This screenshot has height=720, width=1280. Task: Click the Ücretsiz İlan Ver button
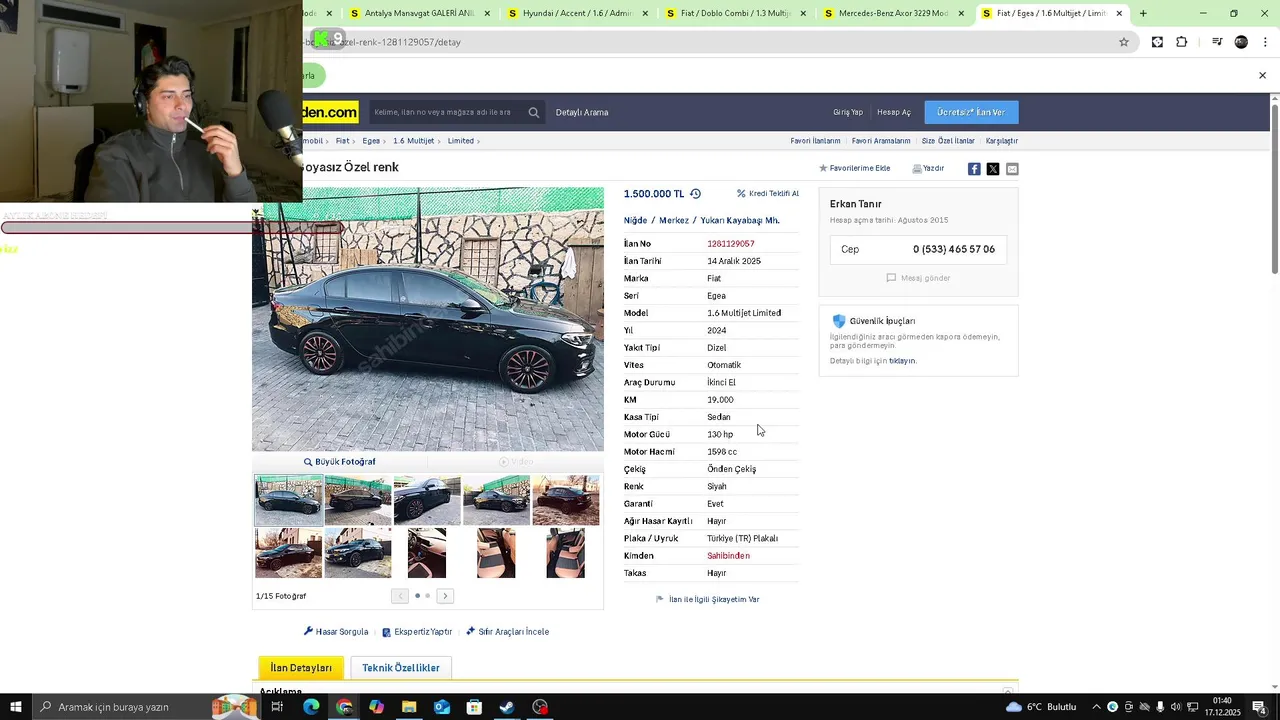pos(971,112)
